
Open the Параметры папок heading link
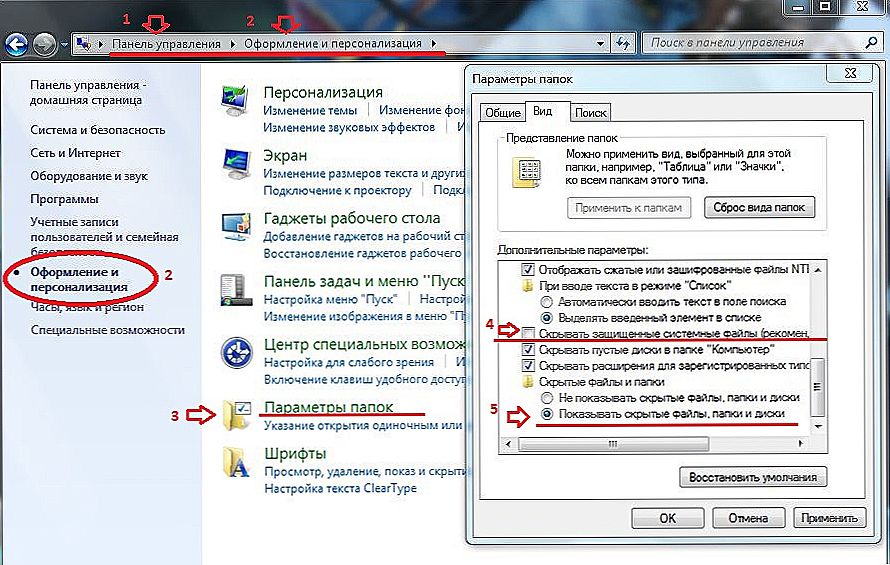(329, 407)
